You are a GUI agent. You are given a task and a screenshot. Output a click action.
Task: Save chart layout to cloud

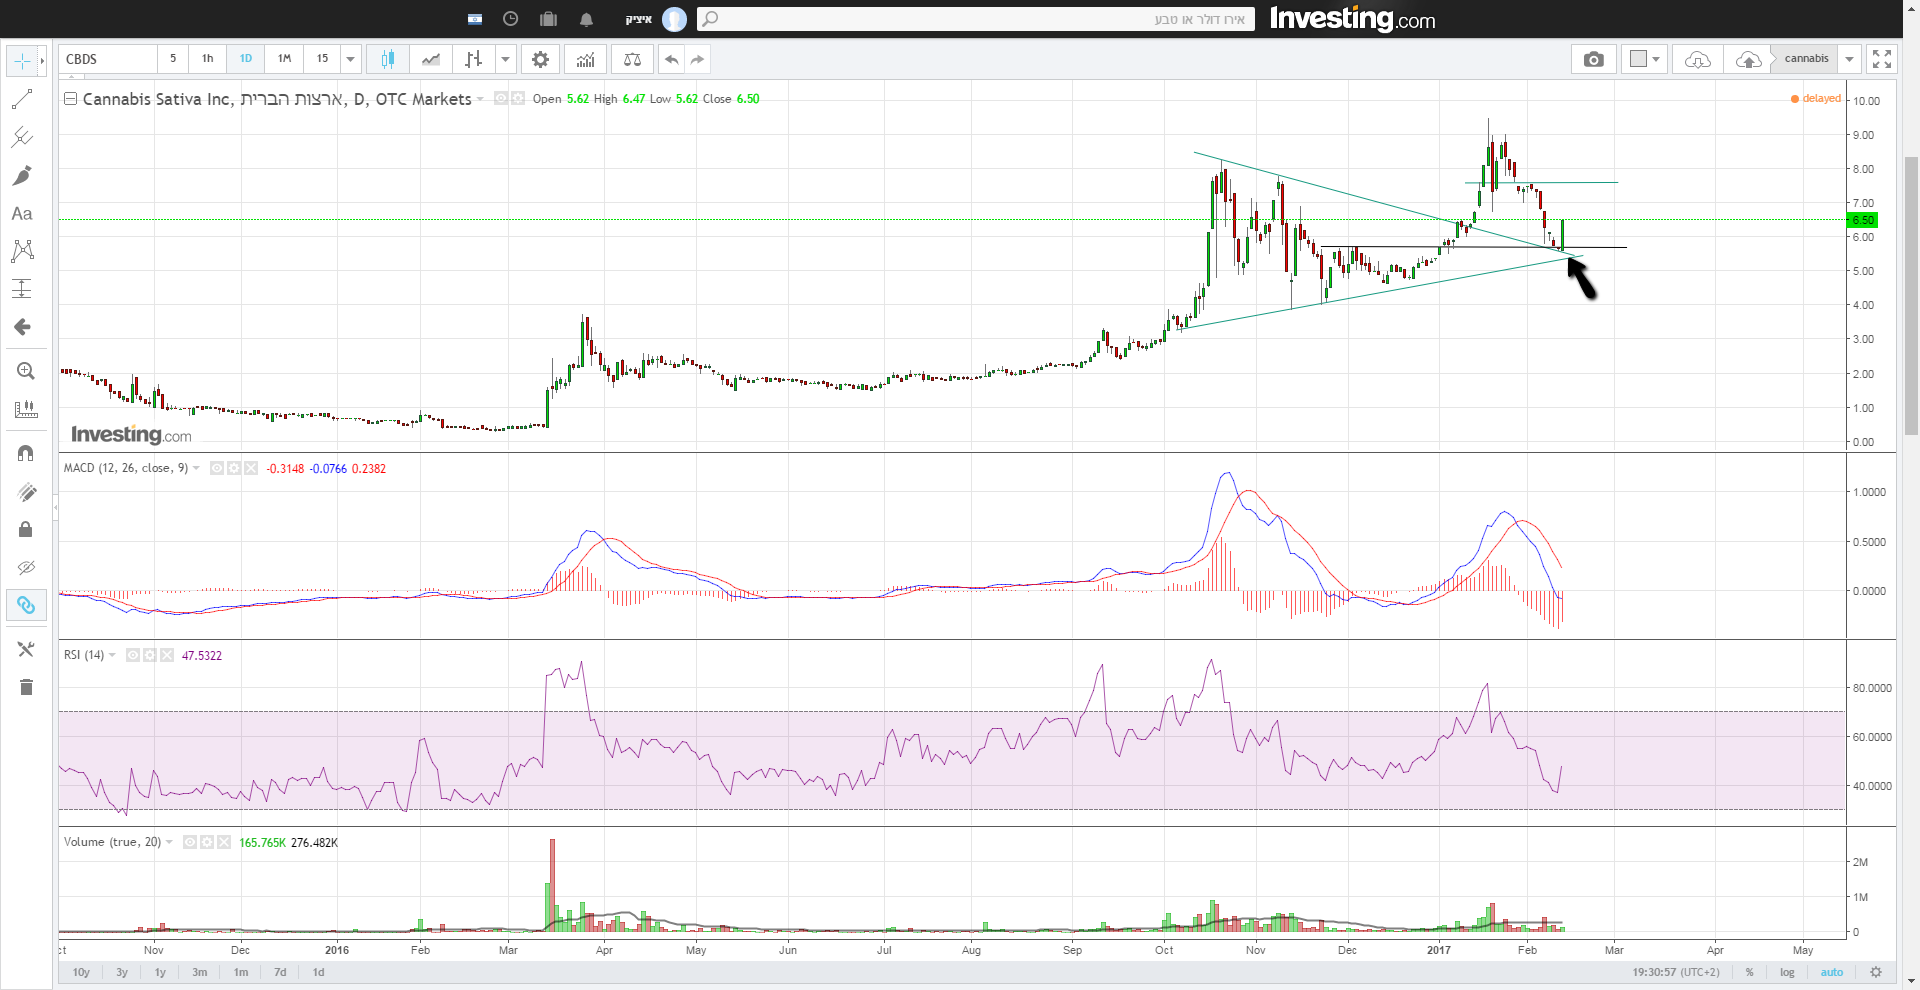pos(1748,59)
